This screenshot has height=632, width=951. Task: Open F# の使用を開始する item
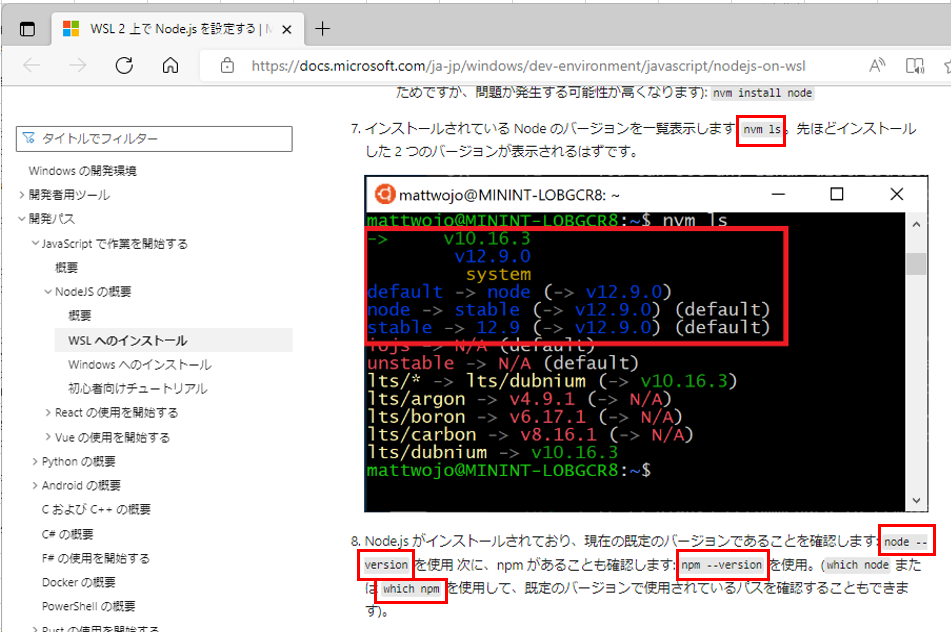coord(95,558)
